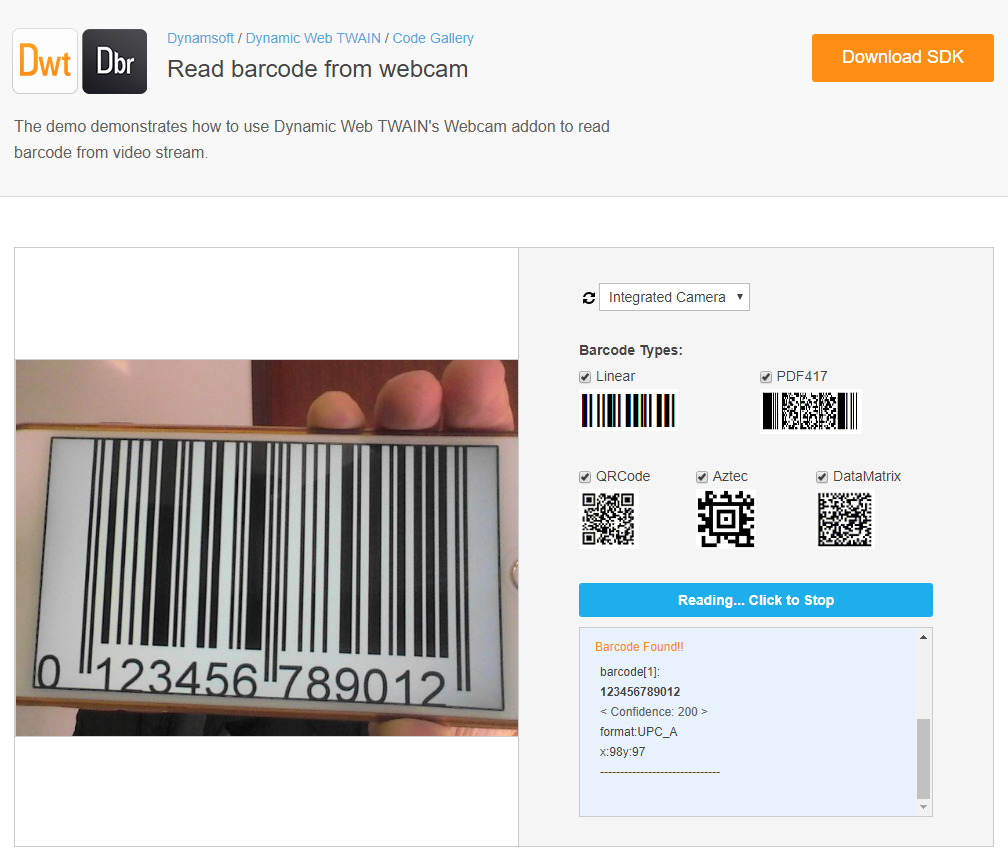
Task: Toggle the PDF417 checkbox
Action: click(x=766, y=377)
